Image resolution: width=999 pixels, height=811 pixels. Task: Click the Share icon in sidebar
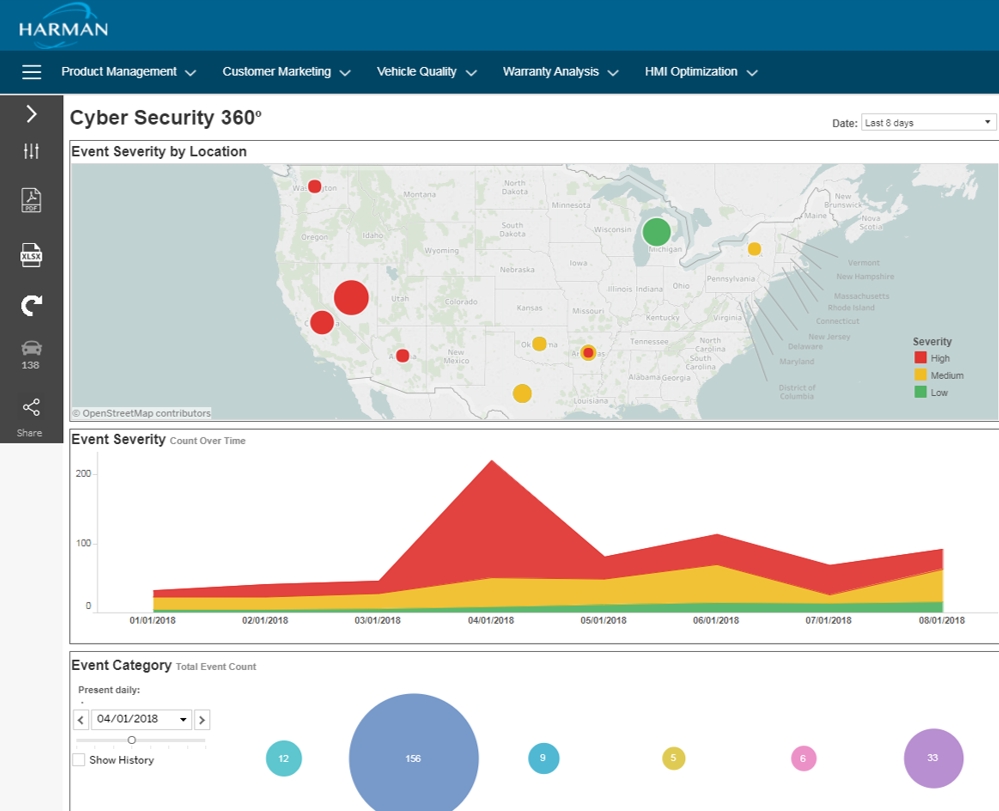pos(31,407)
